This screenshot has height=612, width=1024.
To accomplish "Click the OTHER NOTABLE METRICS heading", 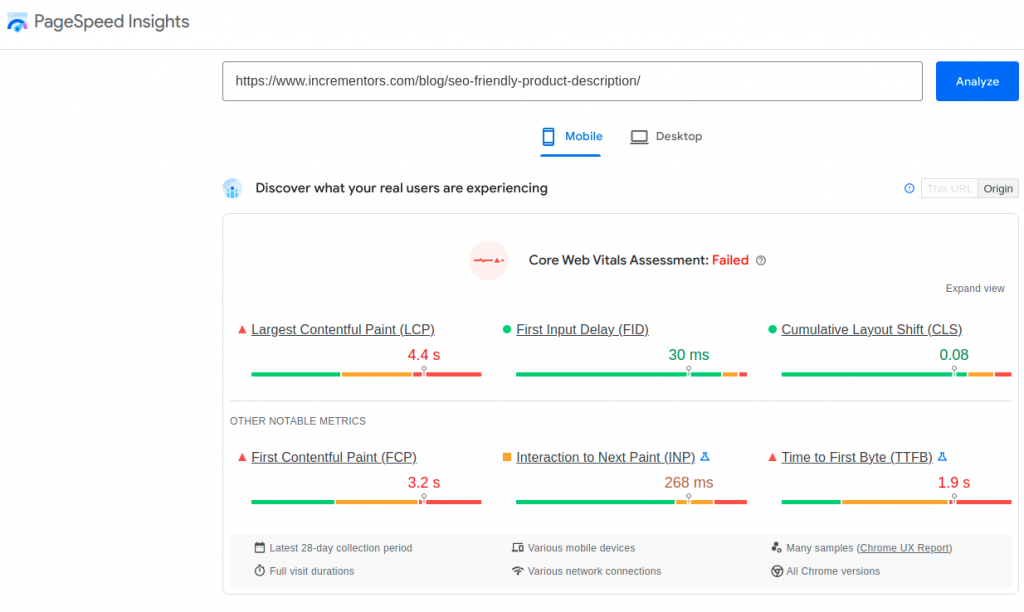I will (x=298, y=421).
